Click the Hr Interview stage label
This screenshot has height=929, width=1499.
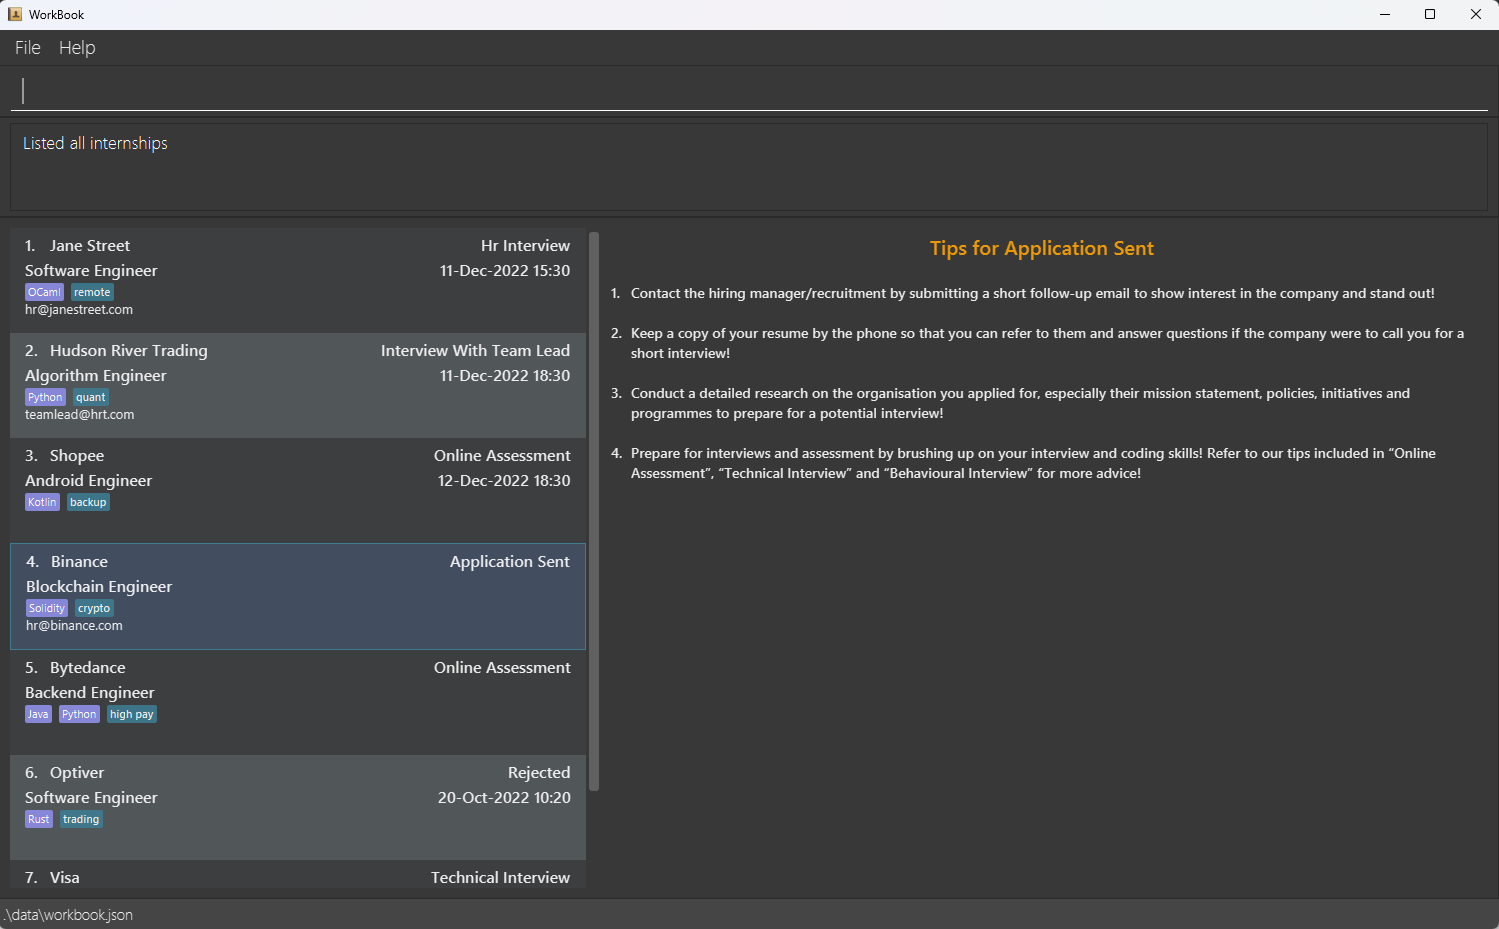click(x=525, y=246)
